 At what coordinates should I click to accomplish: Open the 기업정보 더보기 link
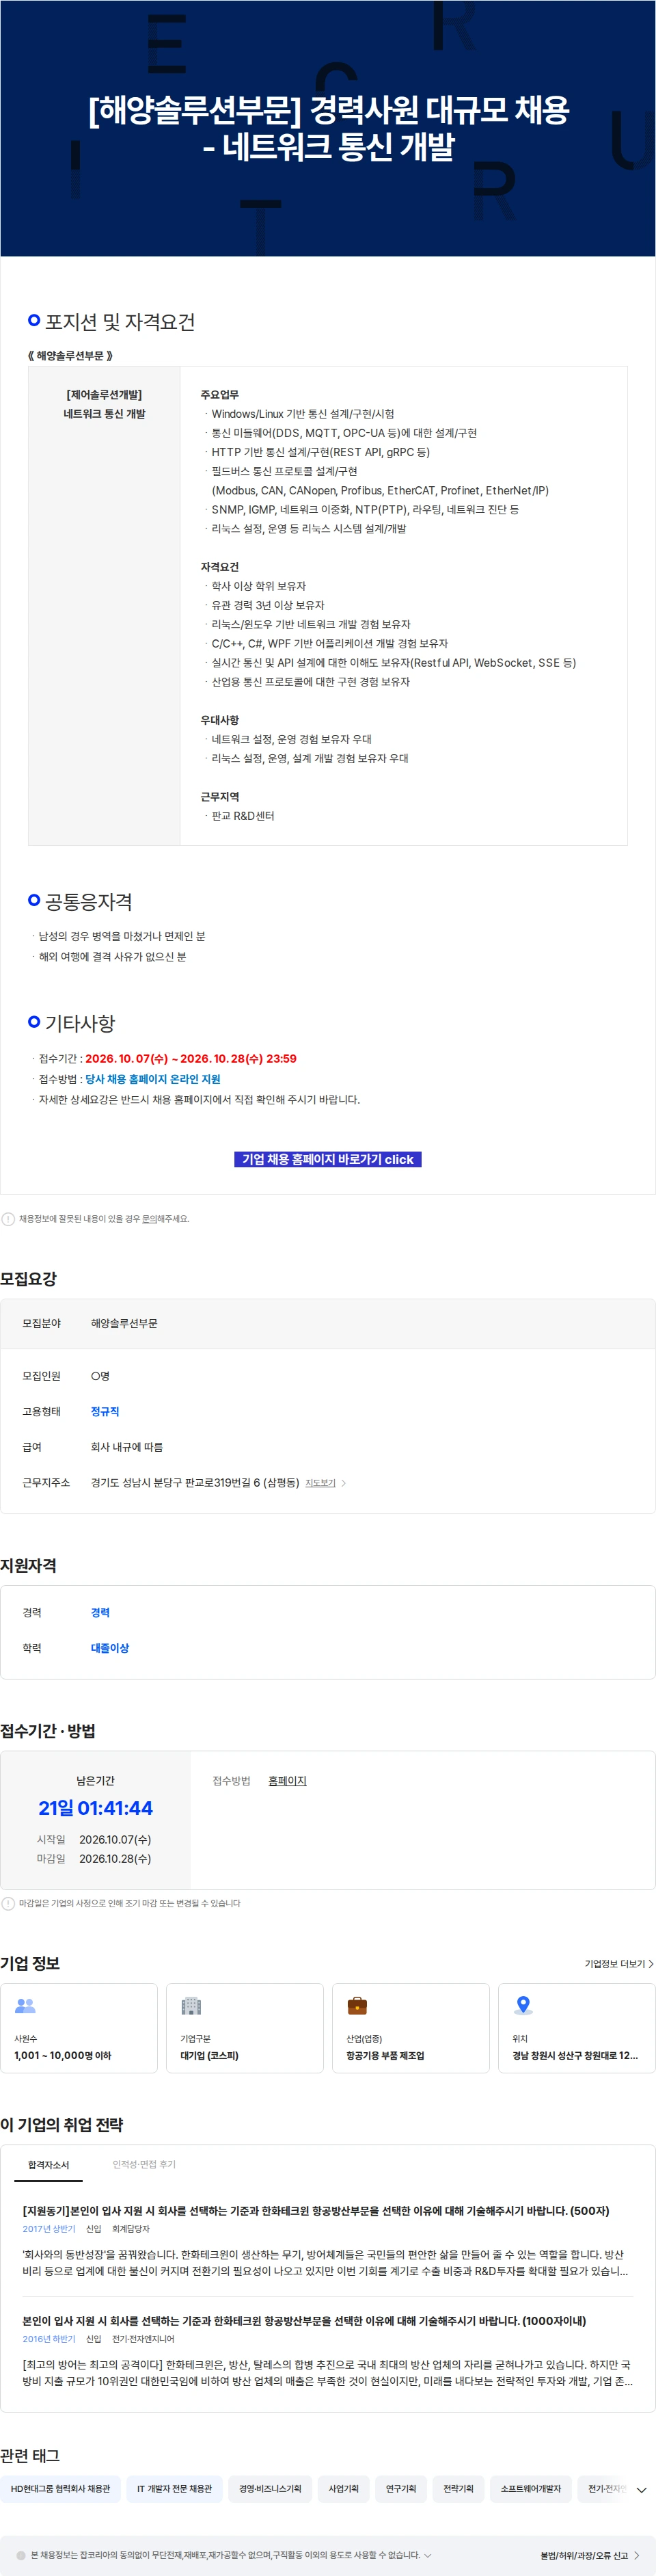click(619, 1964)
